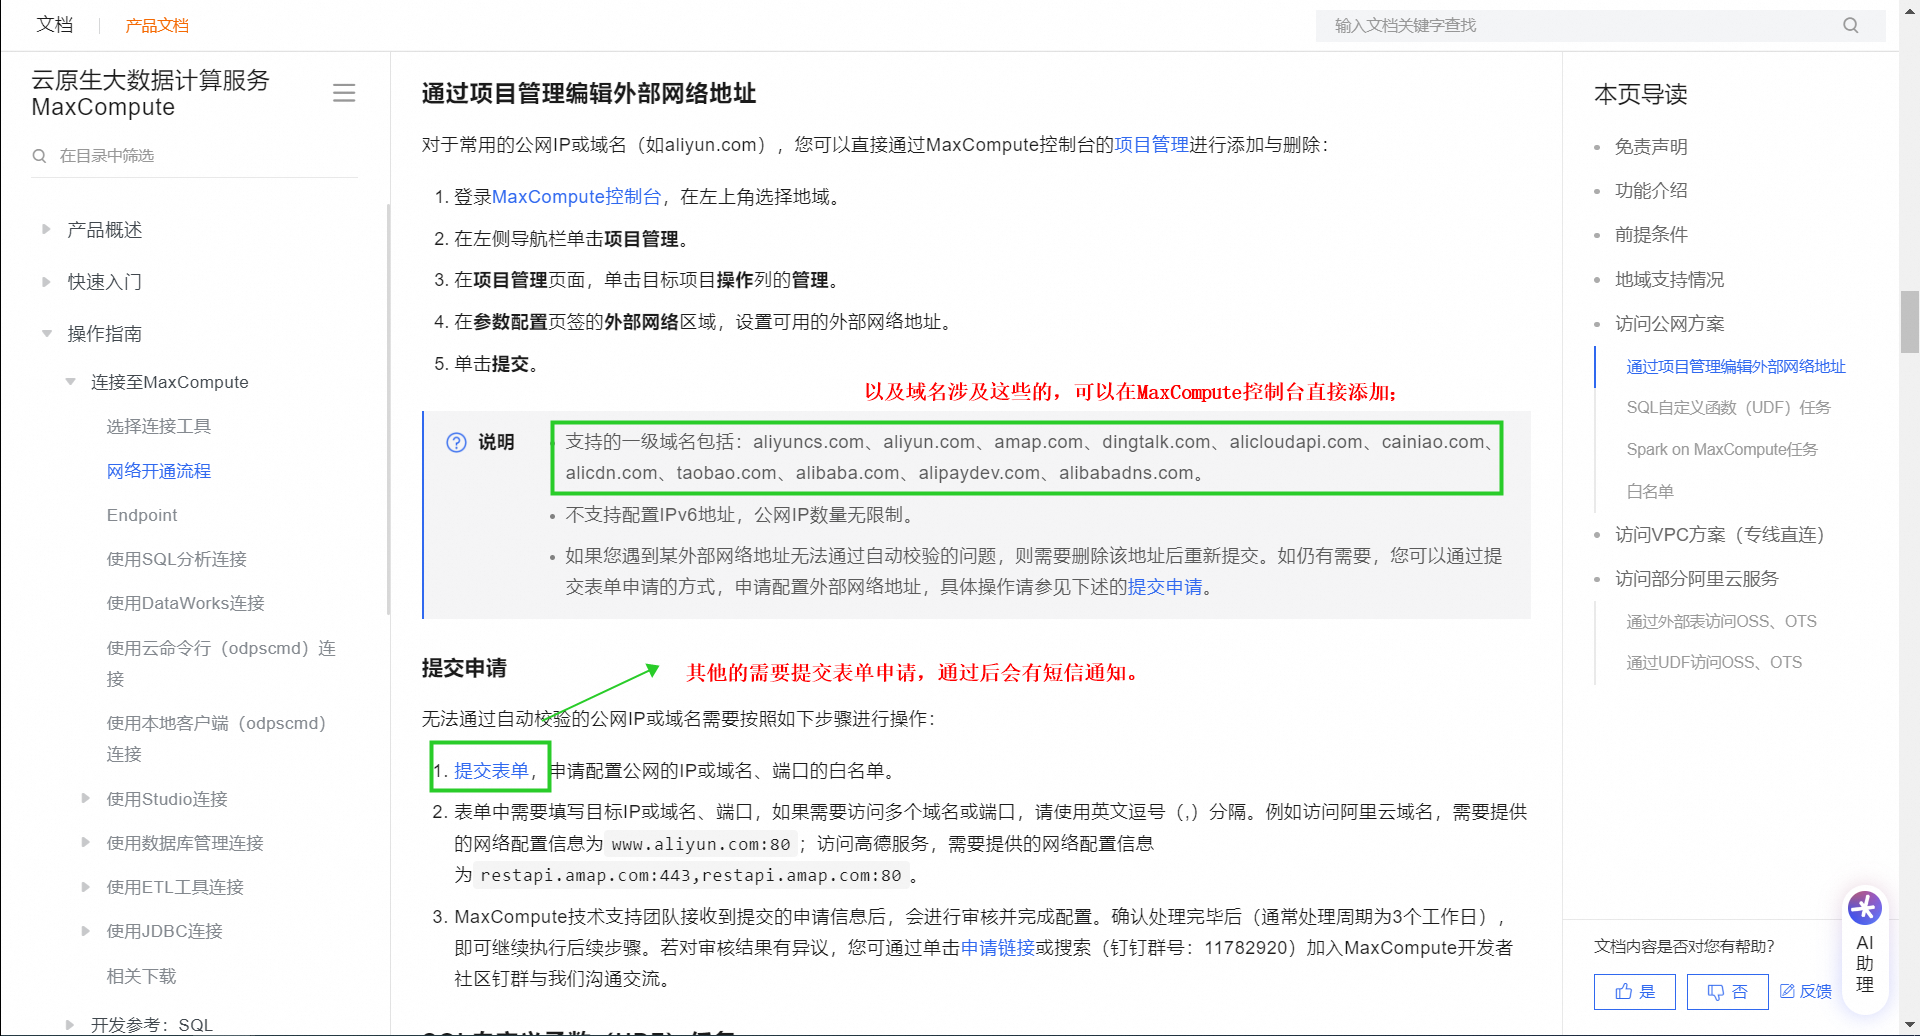1920x1036 pixels.
Task: Jump to 访问部分阿里云服务 in guide
Action: pos(1696,579)
